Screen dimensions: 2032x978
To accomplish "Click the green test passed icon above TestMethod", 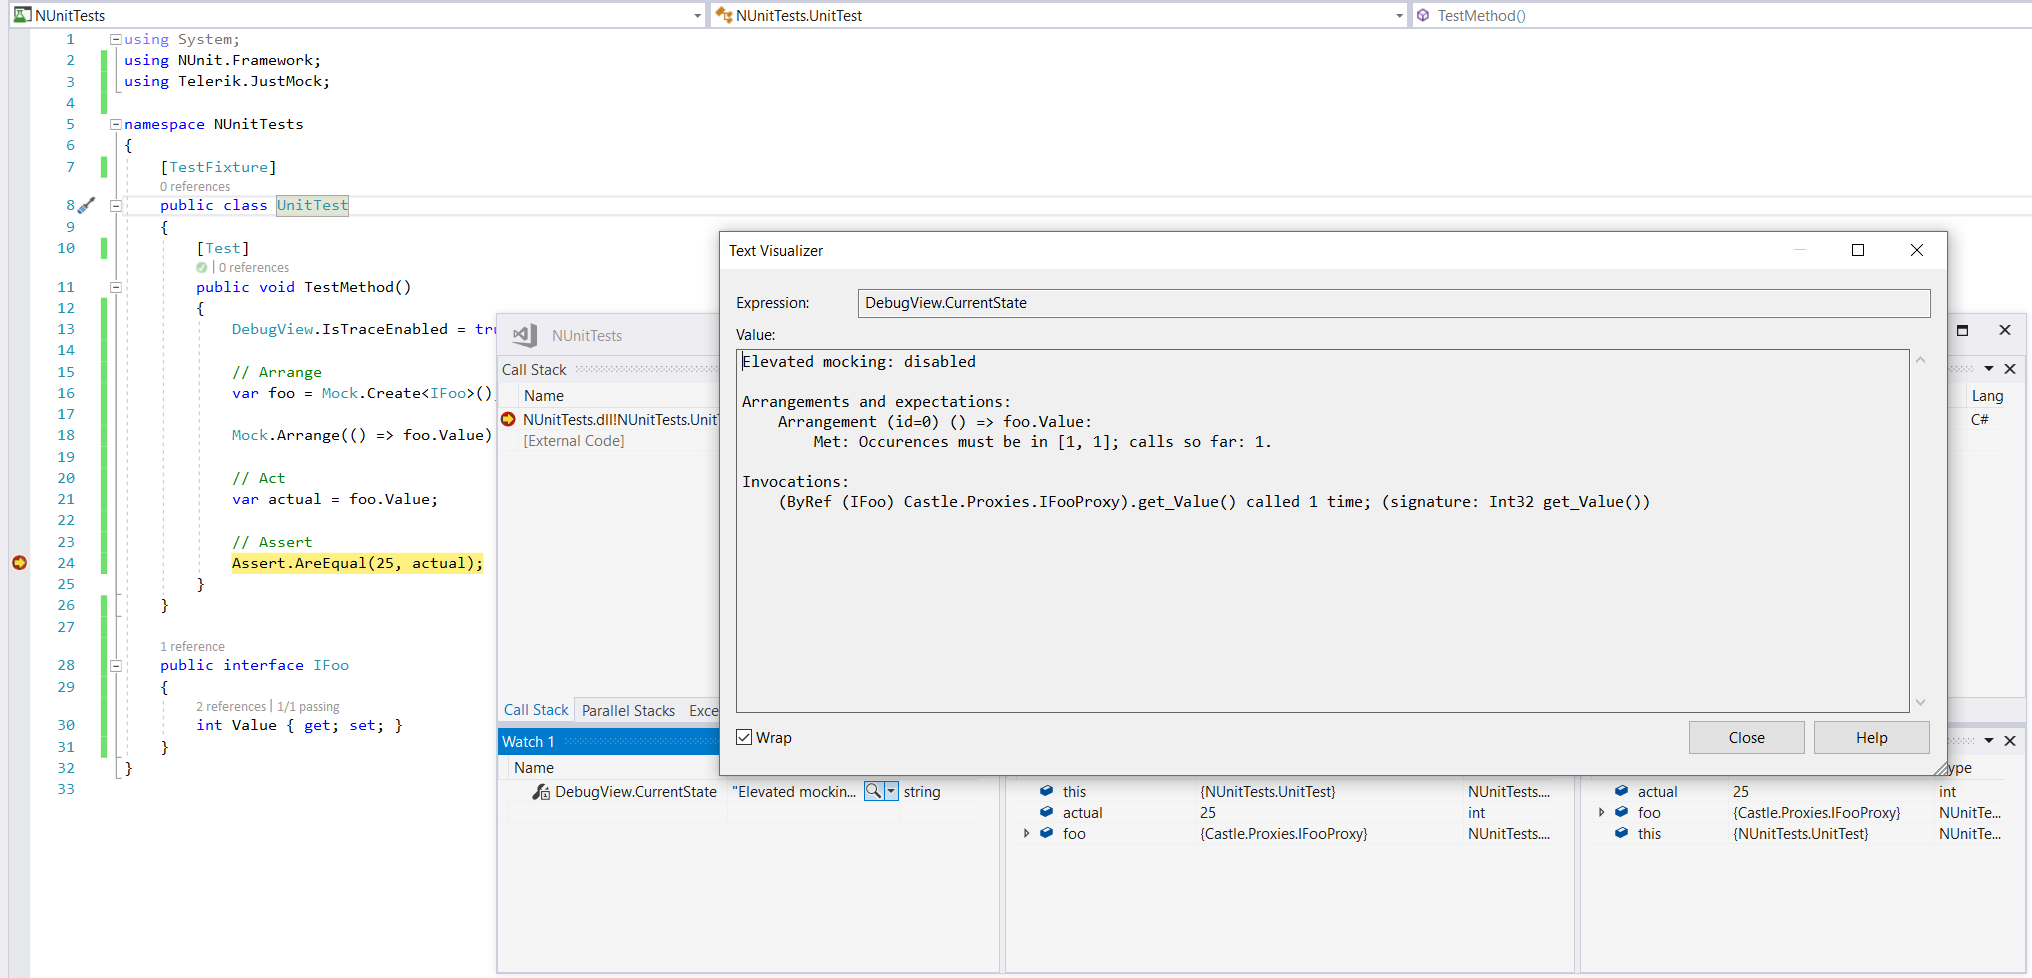I will pos(202,268).
